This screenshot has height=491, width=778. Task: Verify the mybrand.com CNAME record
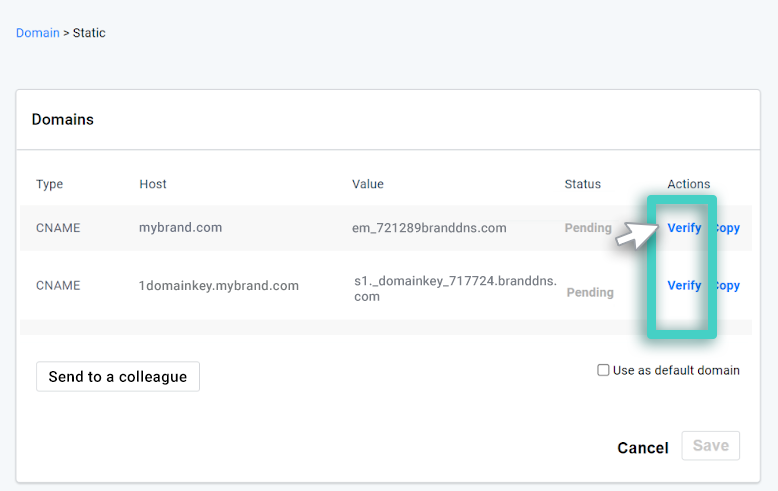point(684,228)
